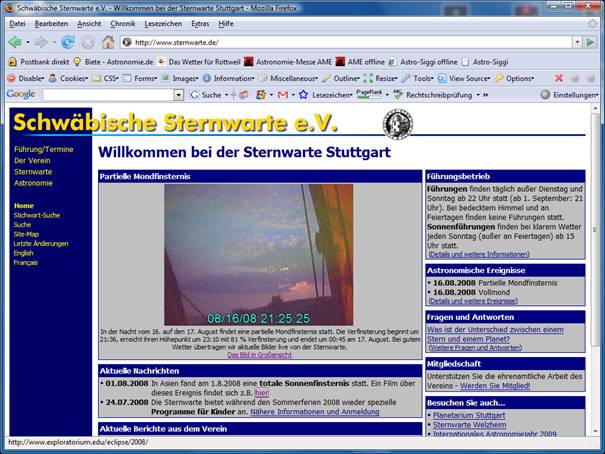Switch to the Français version link

[x=25, y=263]
